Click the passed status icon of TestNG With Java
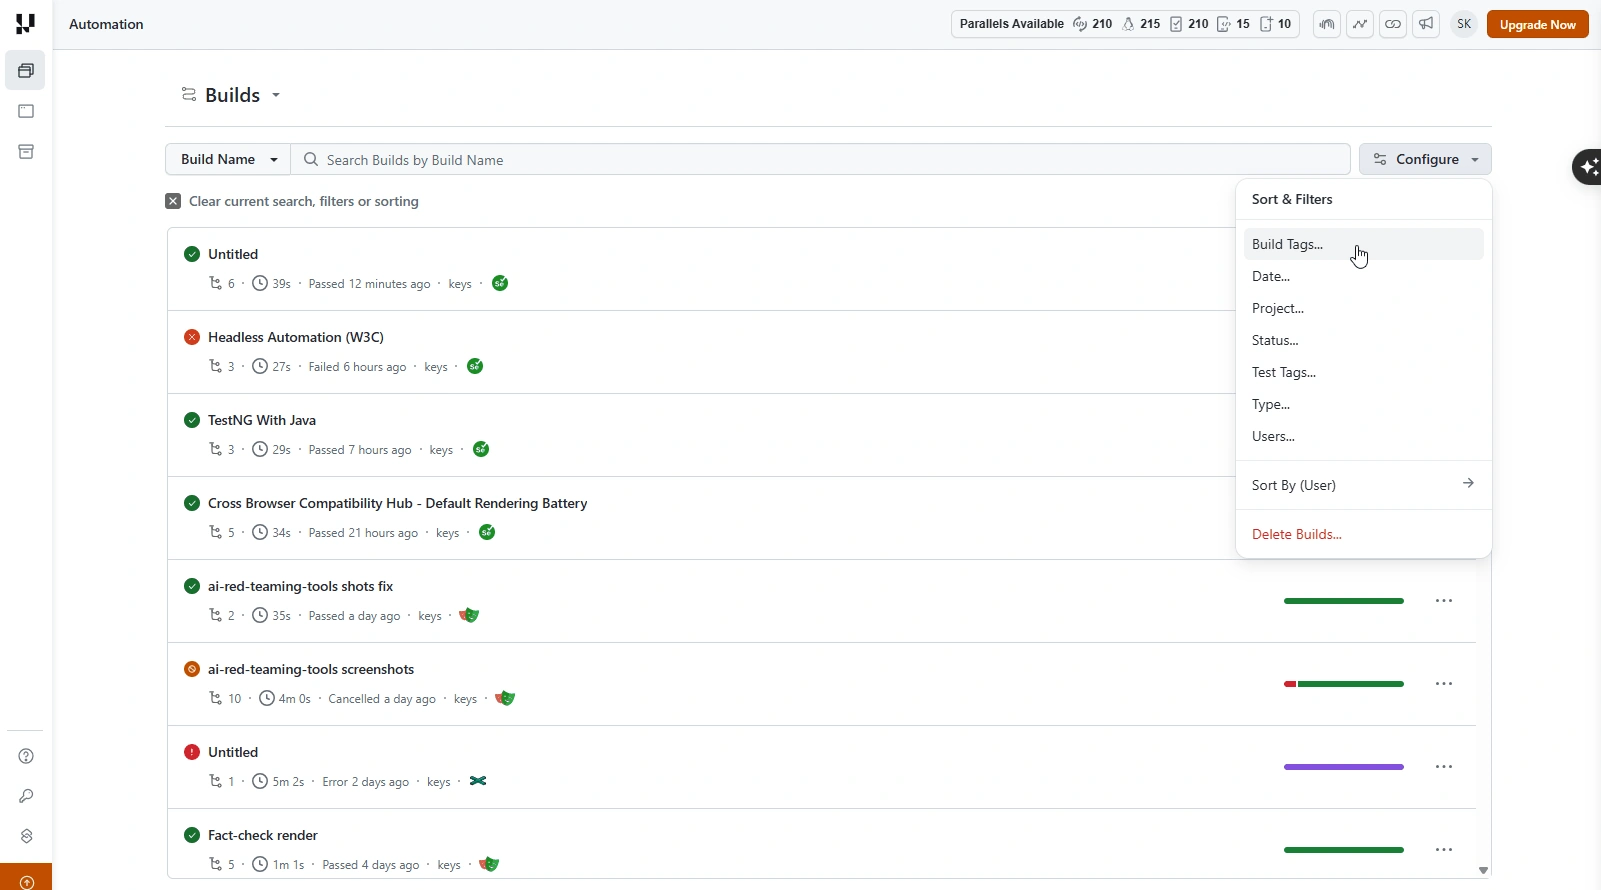Image resolution: width=1601 pixels, height=890 pixels. click(x=192, y=420)
